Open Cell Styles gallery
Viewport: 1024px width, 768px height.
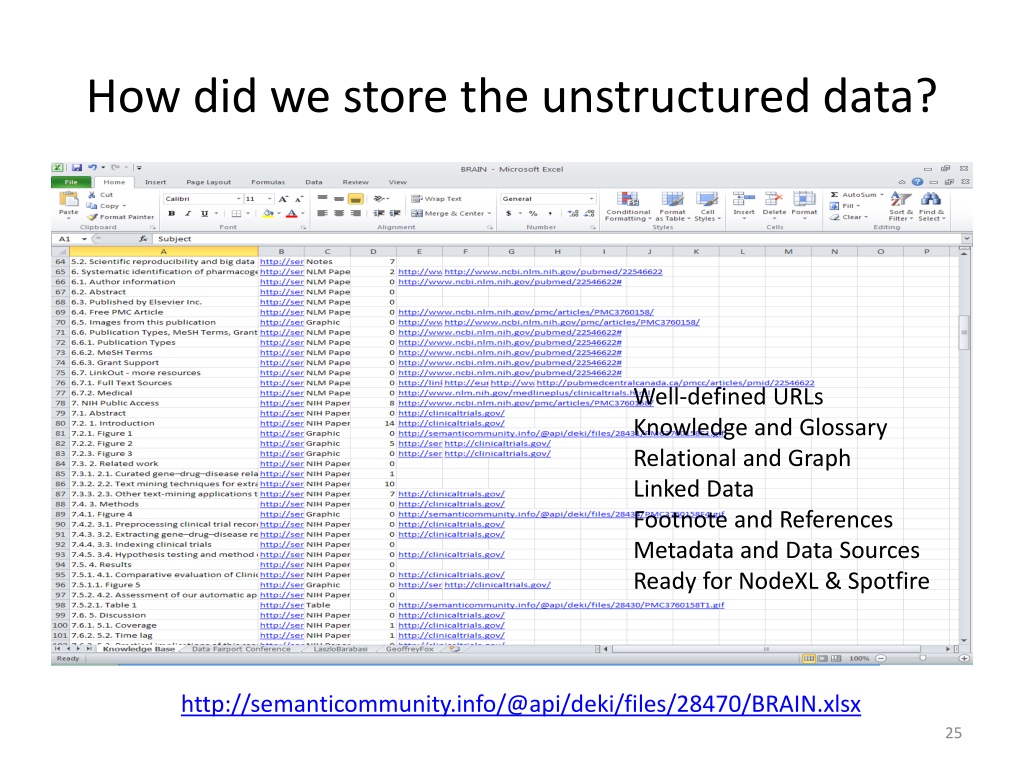[707, 206]
